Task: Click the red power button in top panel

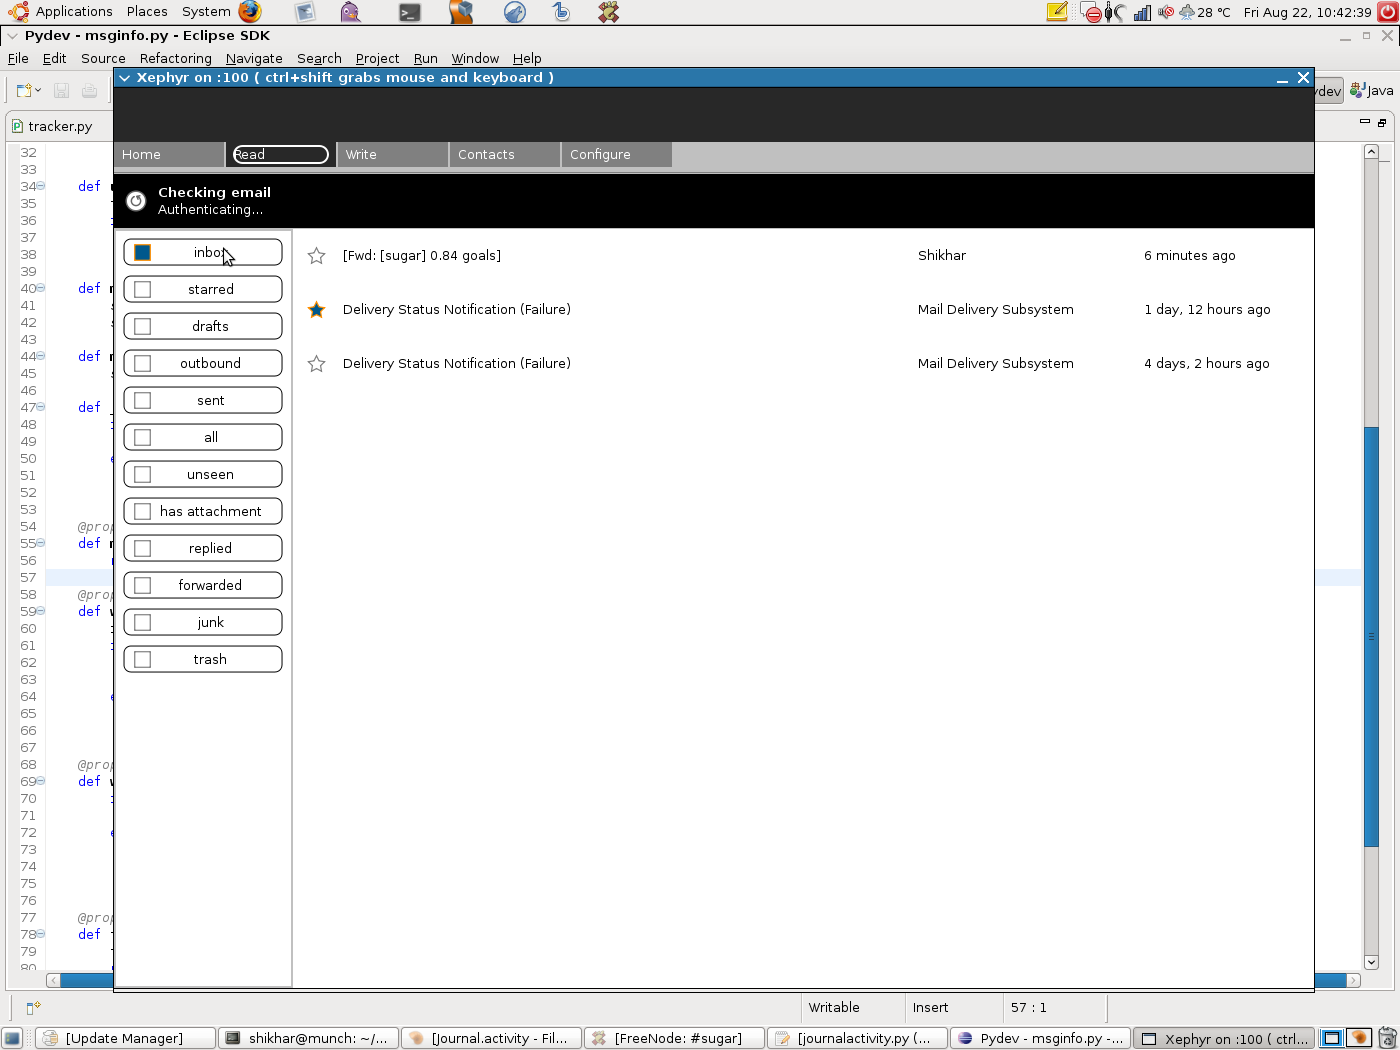Action: click(x=1092, y=13)
